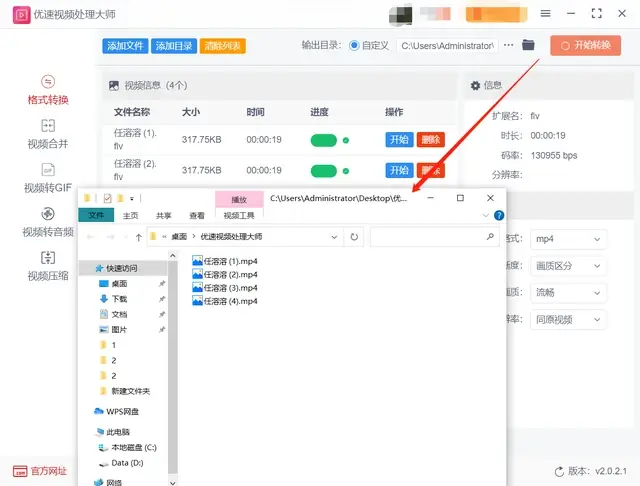Click the Explorer back arrow
This screenshot has height=486, width=640.
point(91,237)
